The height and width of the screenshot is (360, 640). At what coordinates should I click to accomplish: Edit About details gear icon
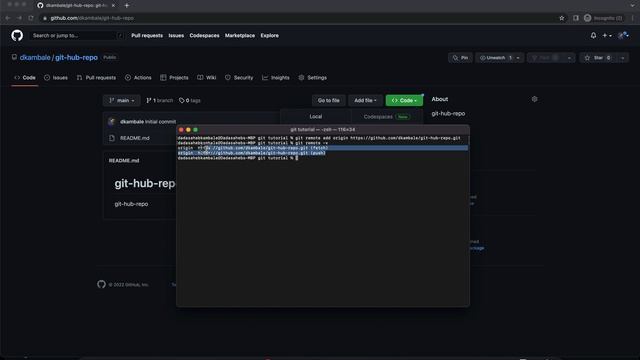[534, 99]
